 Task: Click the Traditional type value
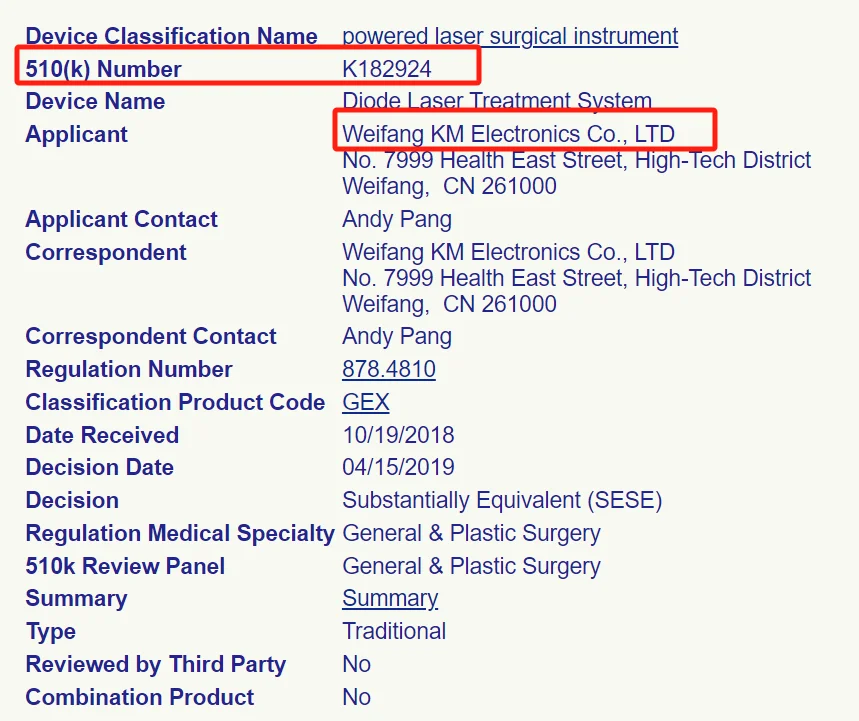[394, 631]
